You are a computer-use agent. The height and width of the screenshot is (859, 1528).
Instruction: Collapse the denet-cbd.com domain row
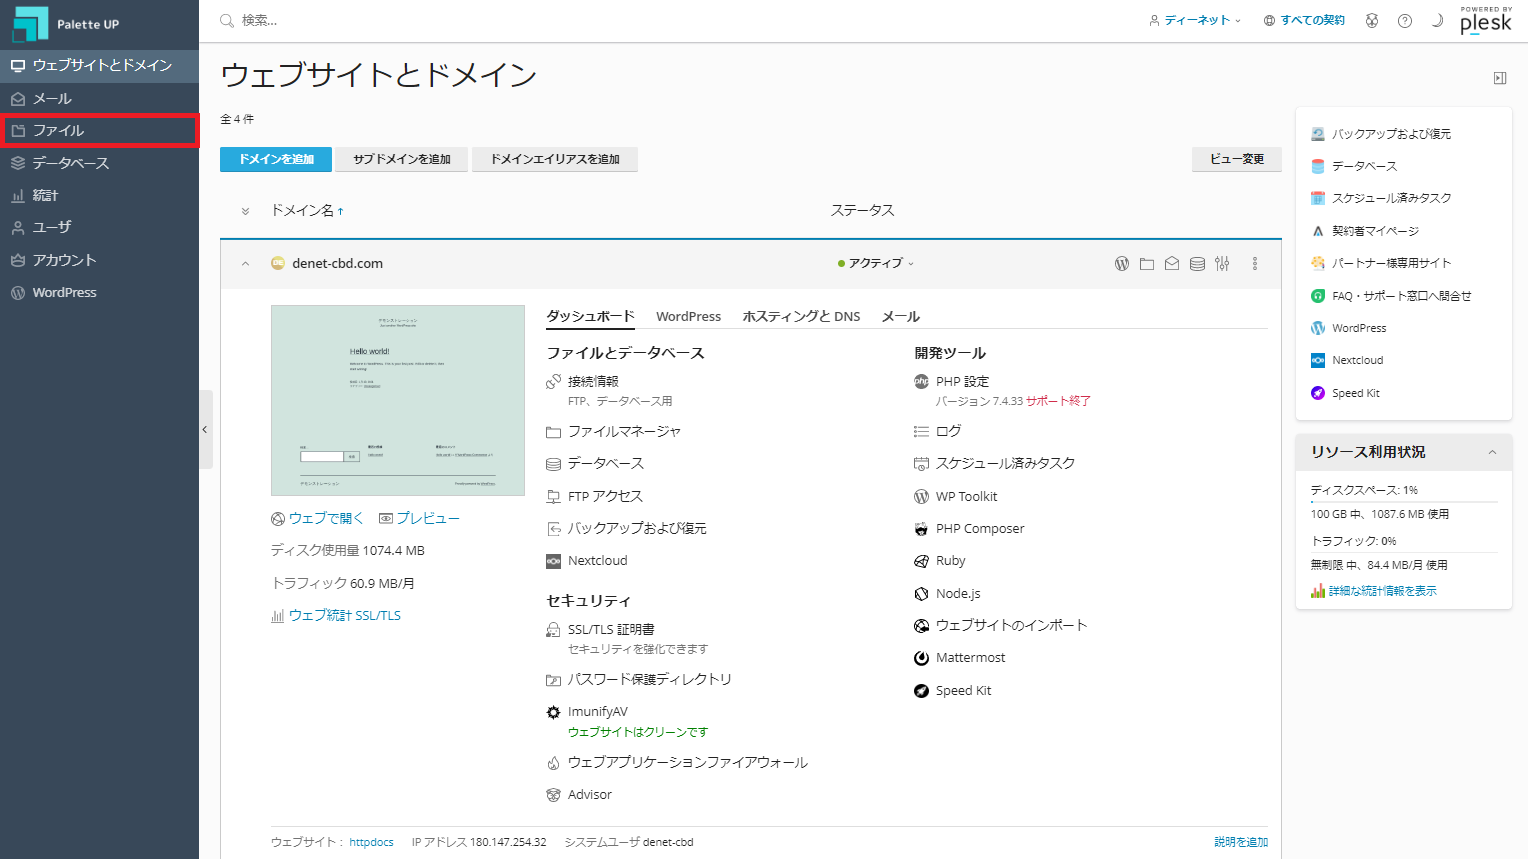[x=245, y=264]
